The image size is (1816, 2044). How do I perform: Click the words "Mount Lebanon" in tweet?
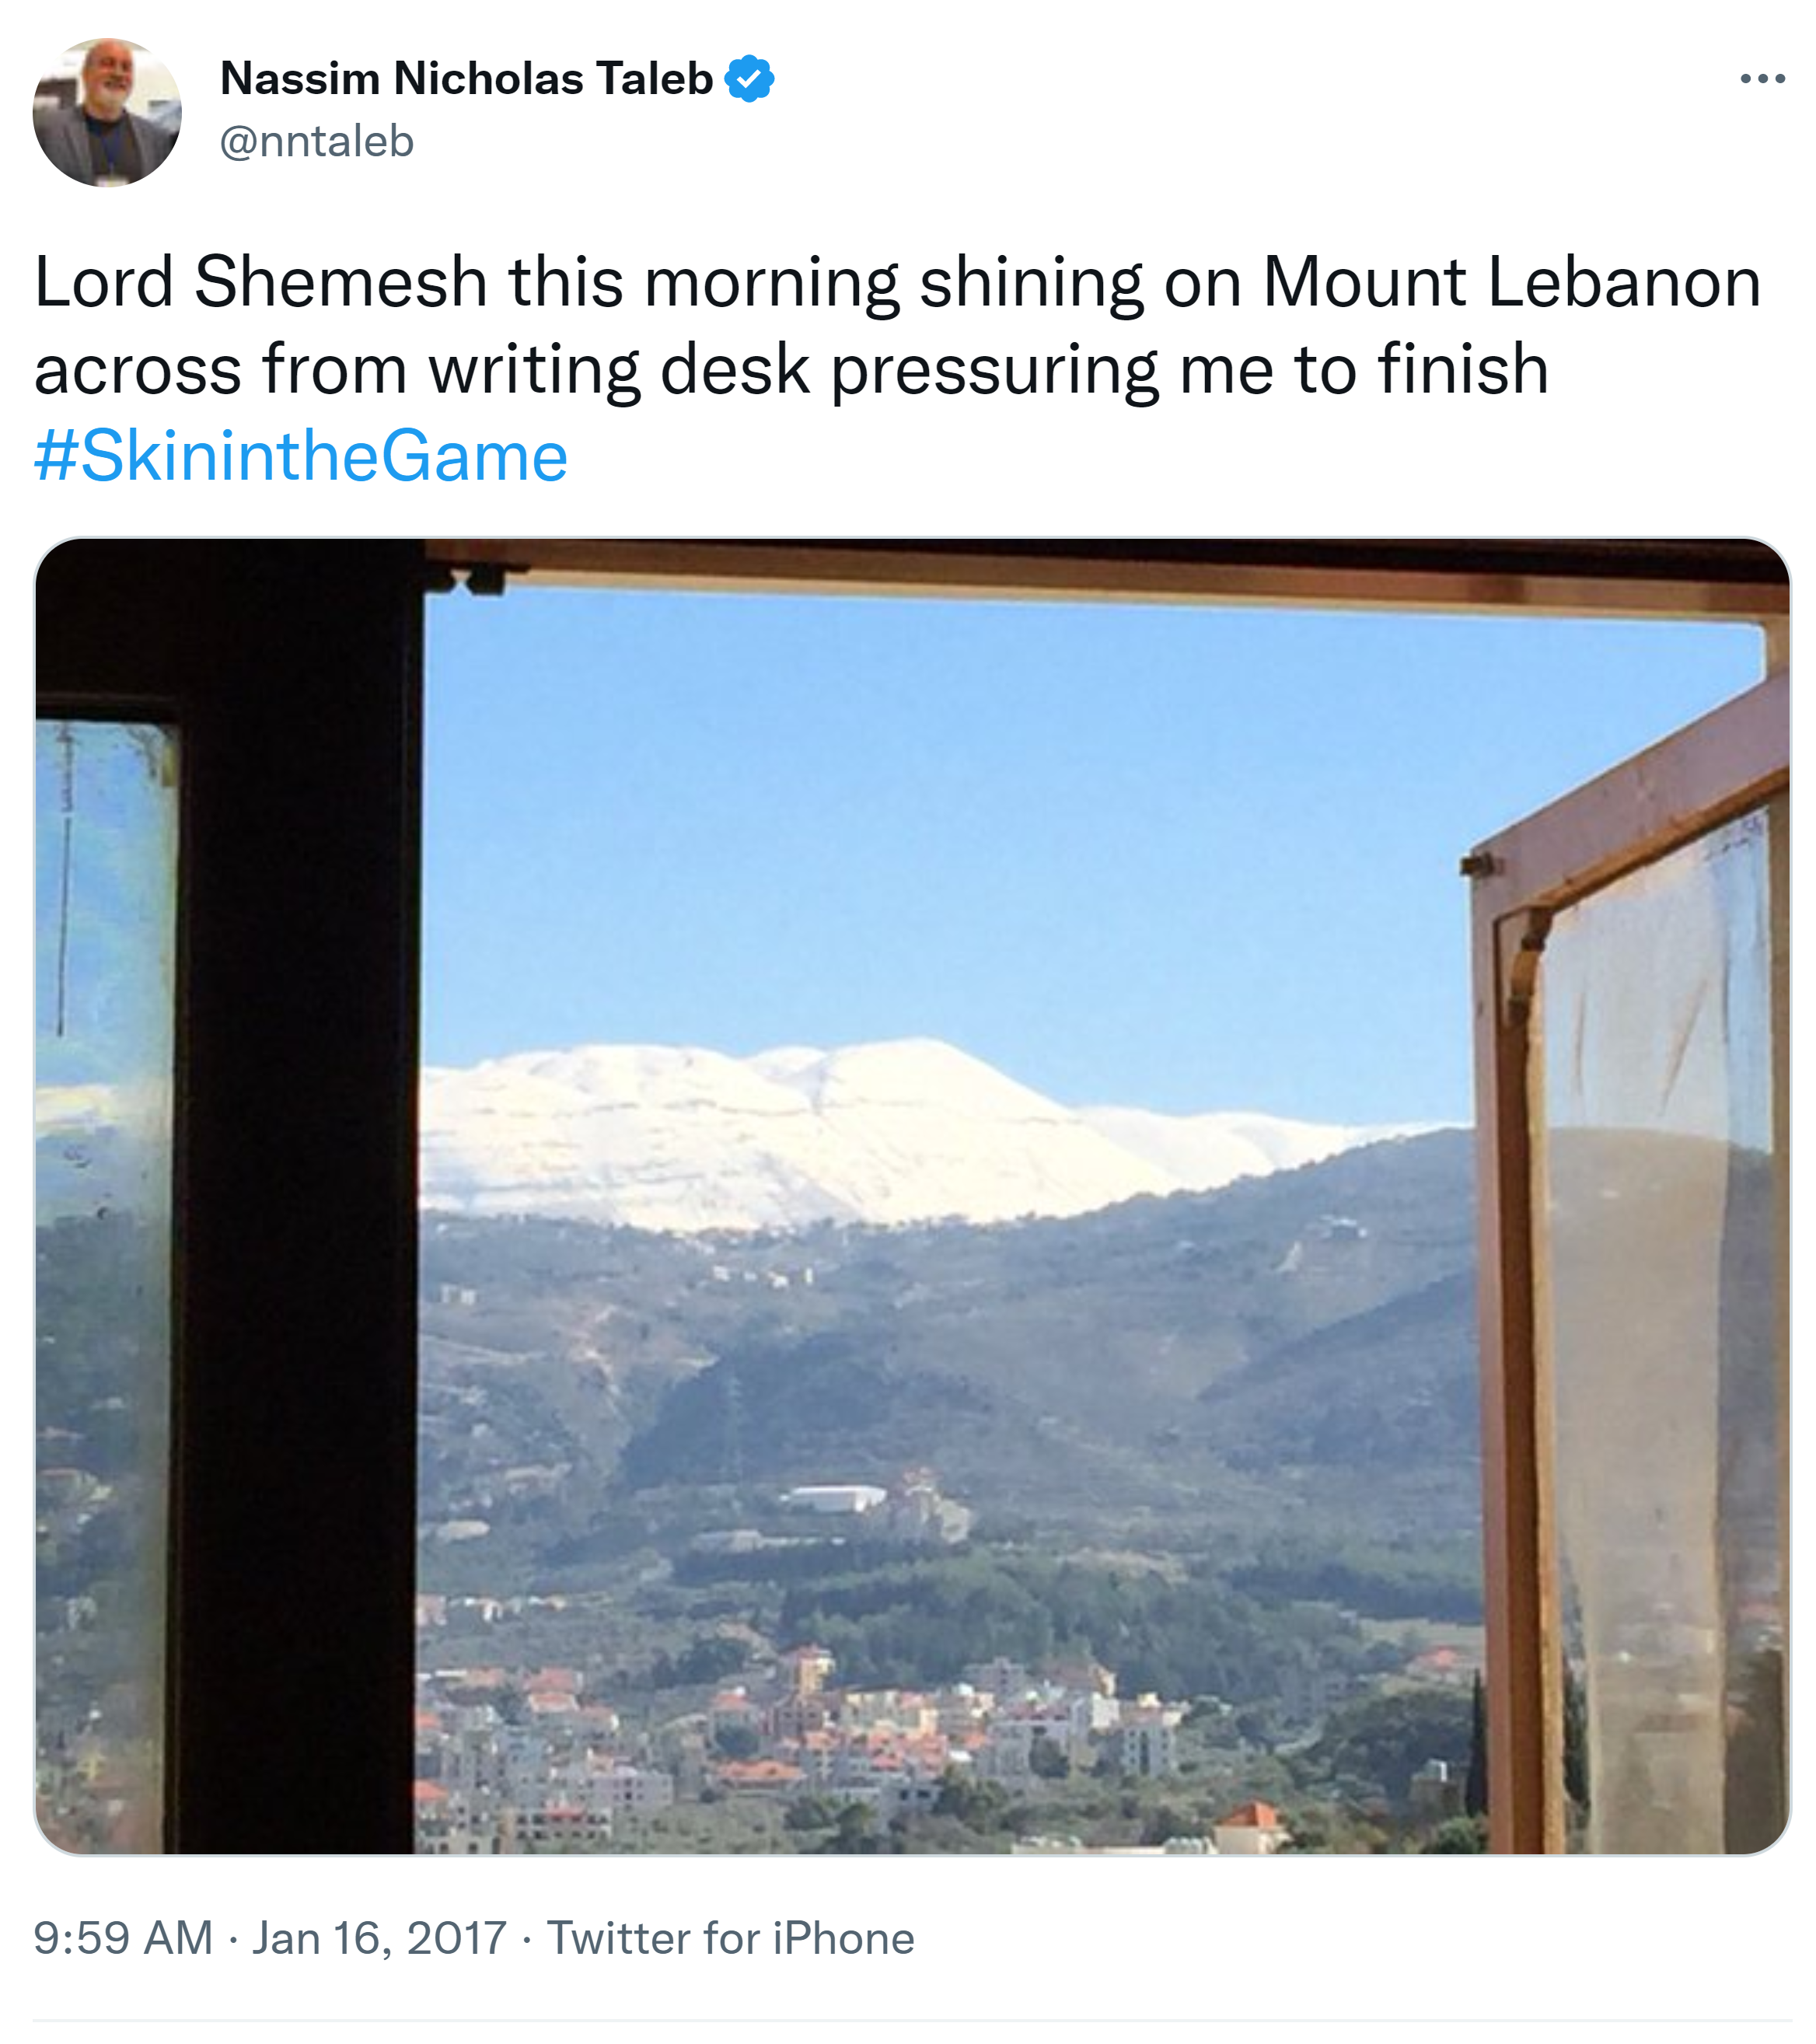tap(1511, 283)
